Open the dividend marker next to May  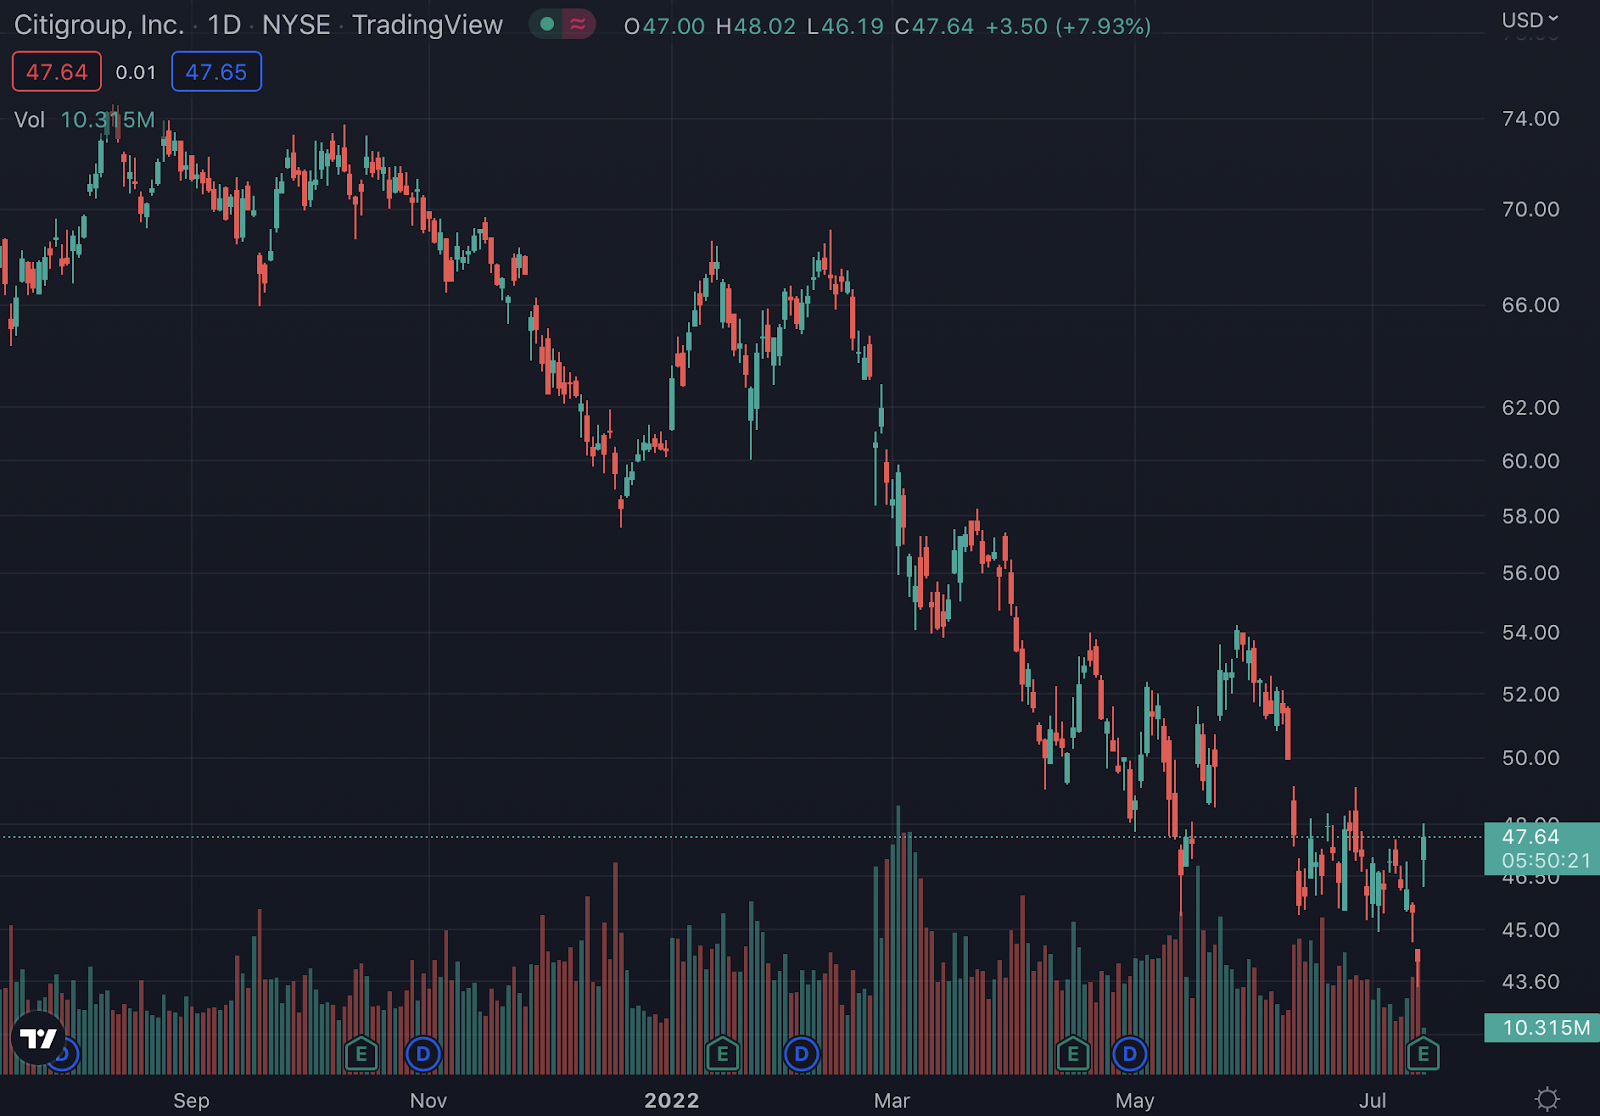[x=1130, y=1054]
